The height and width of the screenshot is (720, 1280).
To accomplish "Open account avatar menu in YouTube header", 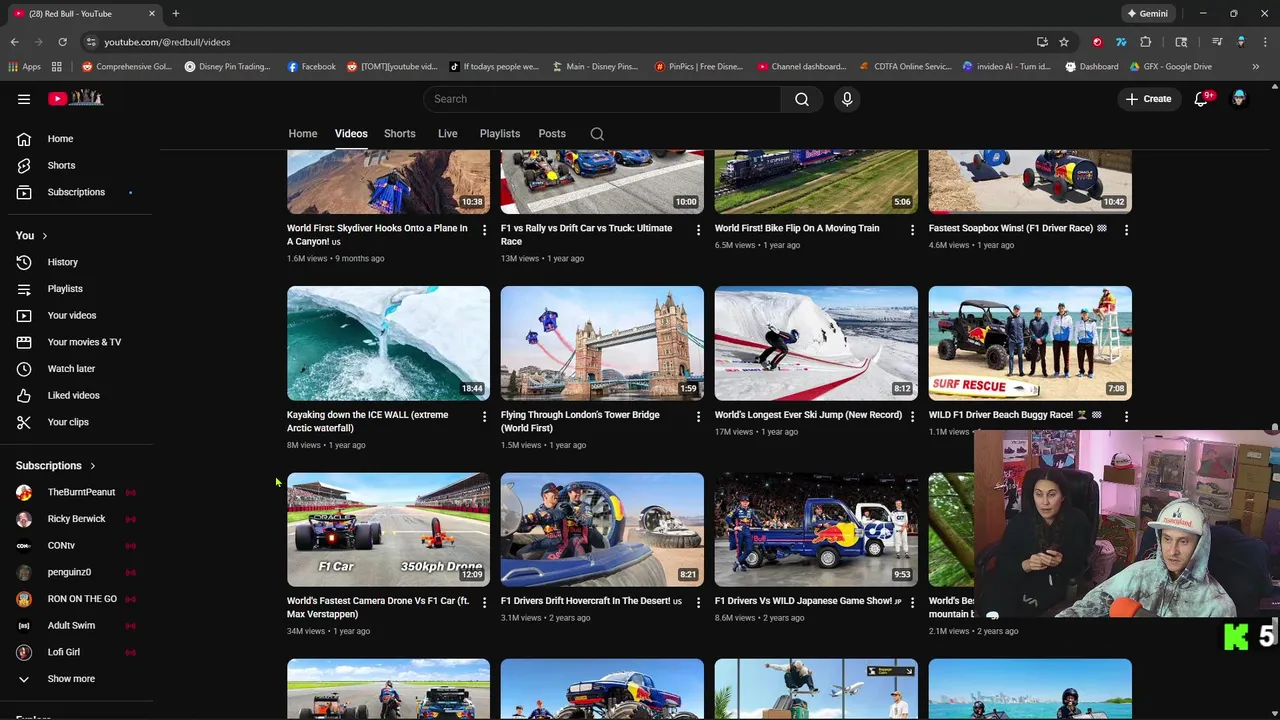I will pyautogui.click(x=1239, y=99).
